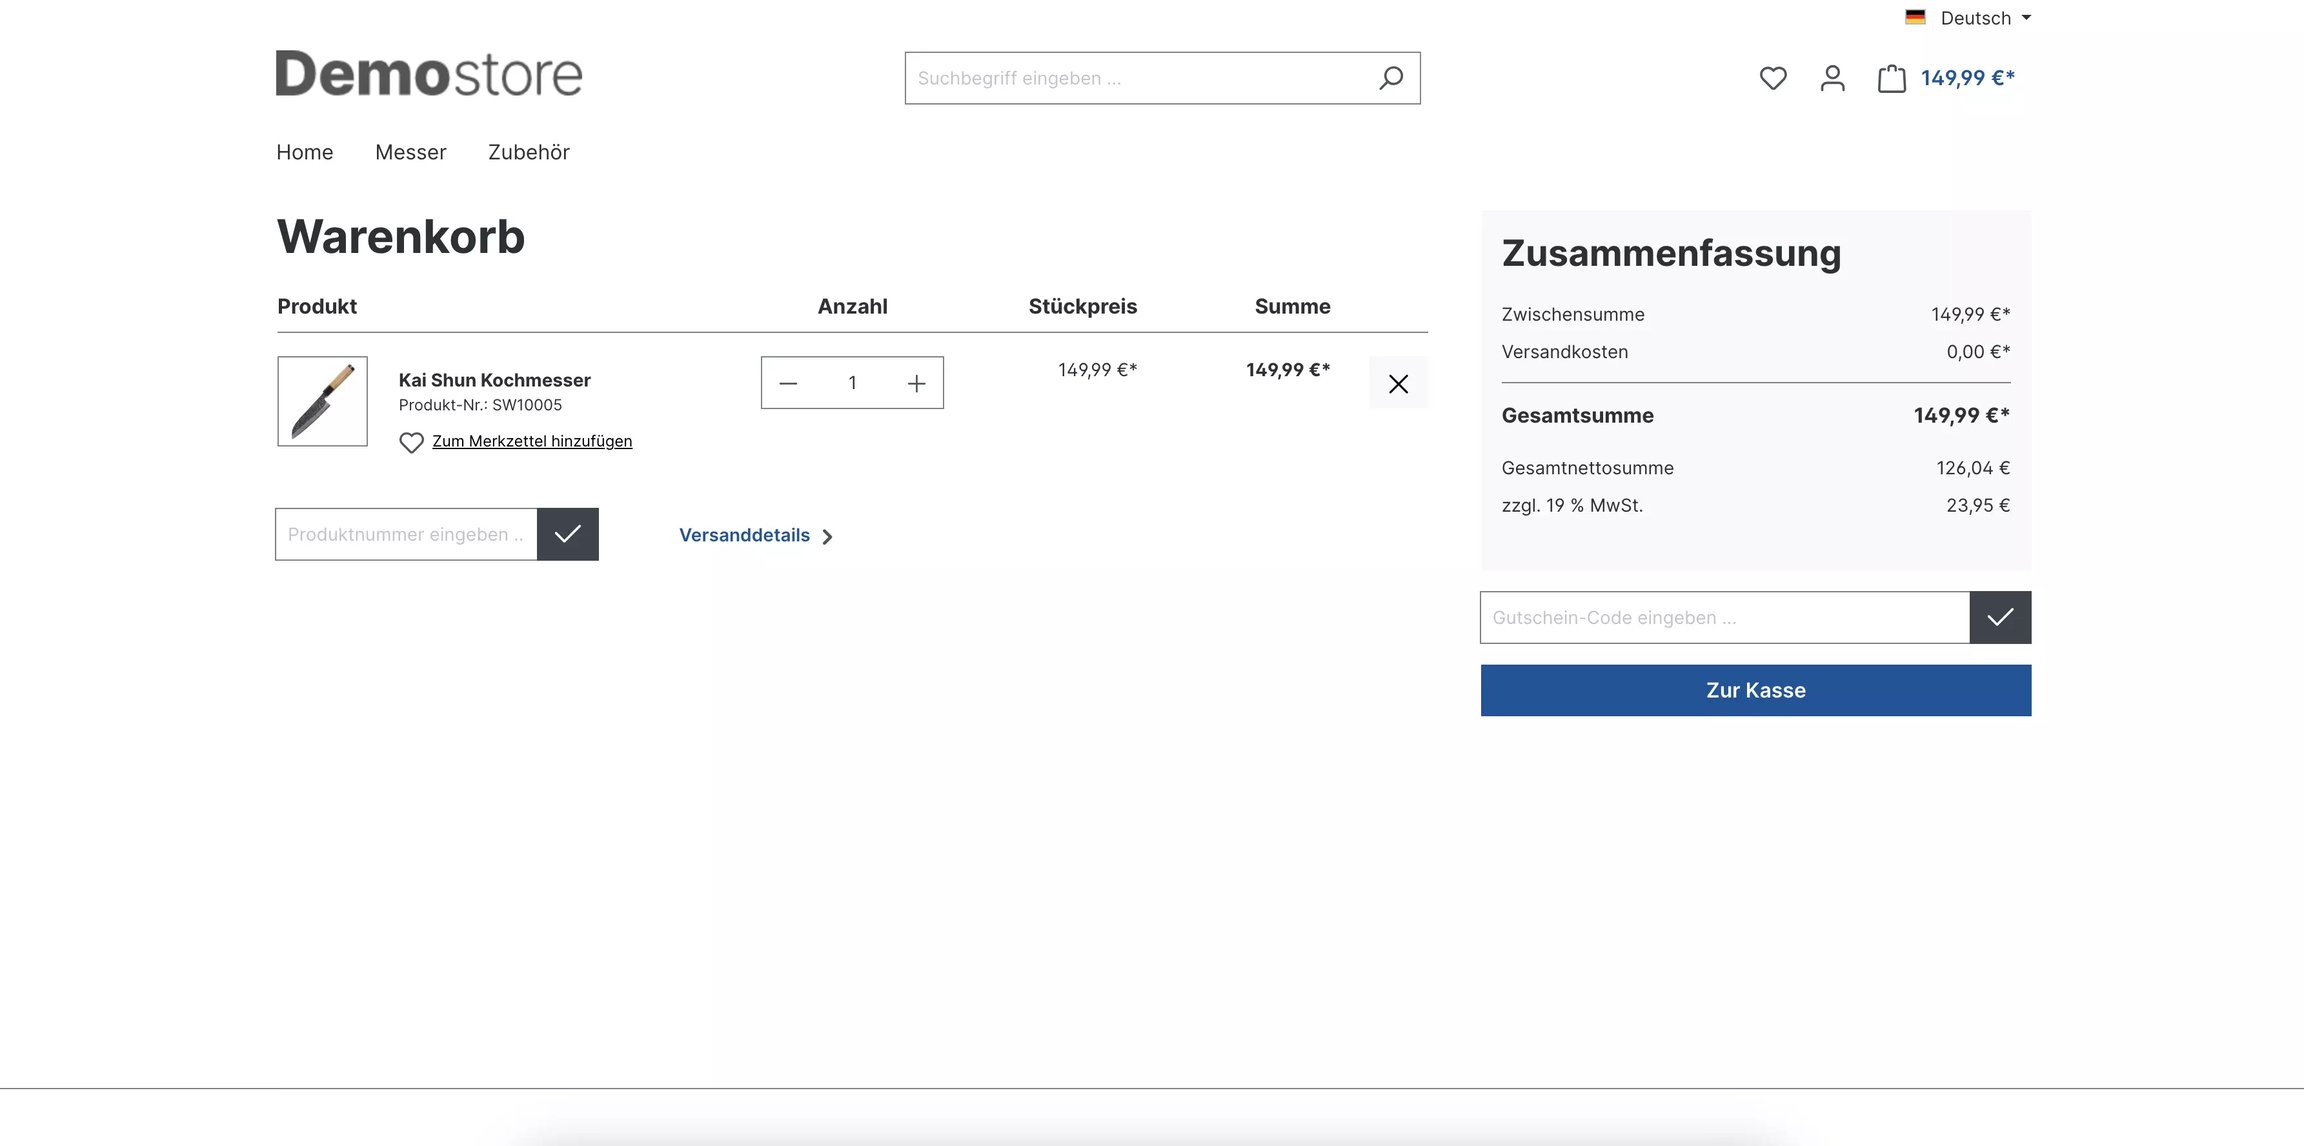This screenshot has height=1146, width=2304.
Task: Open the user account icon
Action: (1832, 78)
